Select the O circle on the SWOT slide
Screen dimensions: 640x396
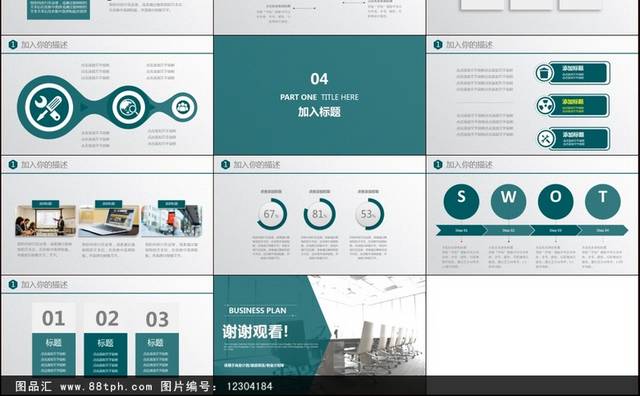pos(556,201)
